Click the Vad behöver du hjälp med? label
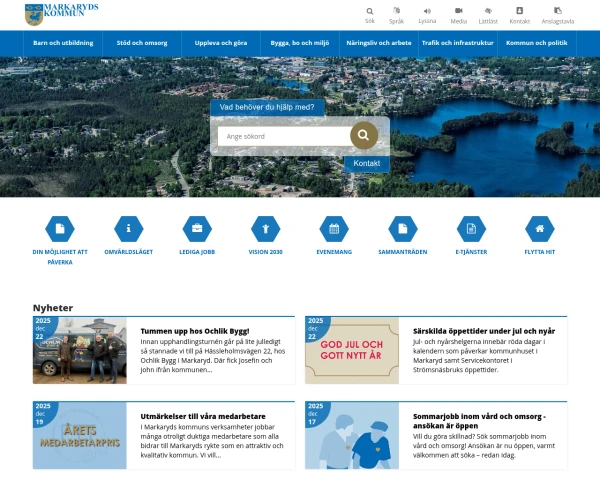The height and width of the screenshot is (480, 600). coord(267,108)
